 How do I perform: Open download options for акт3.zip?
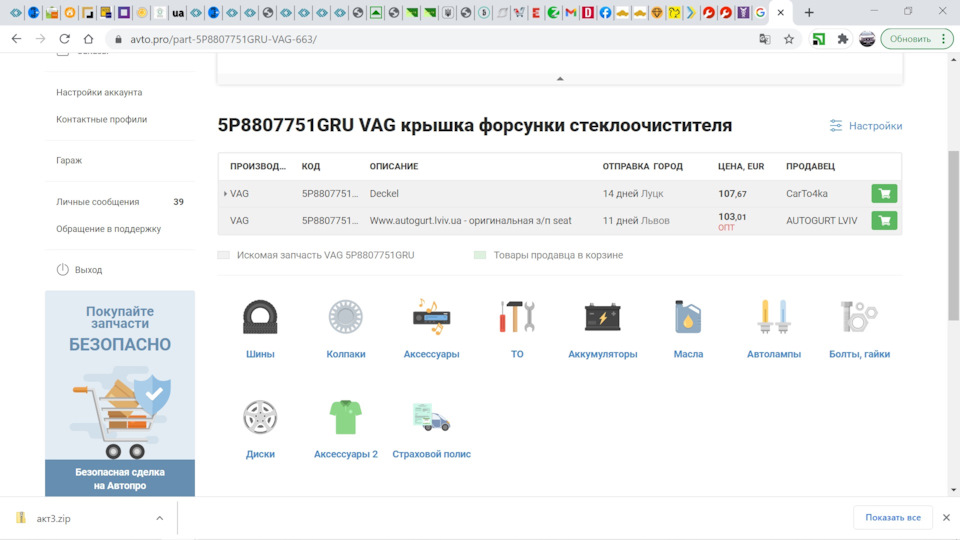click(159, 518)
